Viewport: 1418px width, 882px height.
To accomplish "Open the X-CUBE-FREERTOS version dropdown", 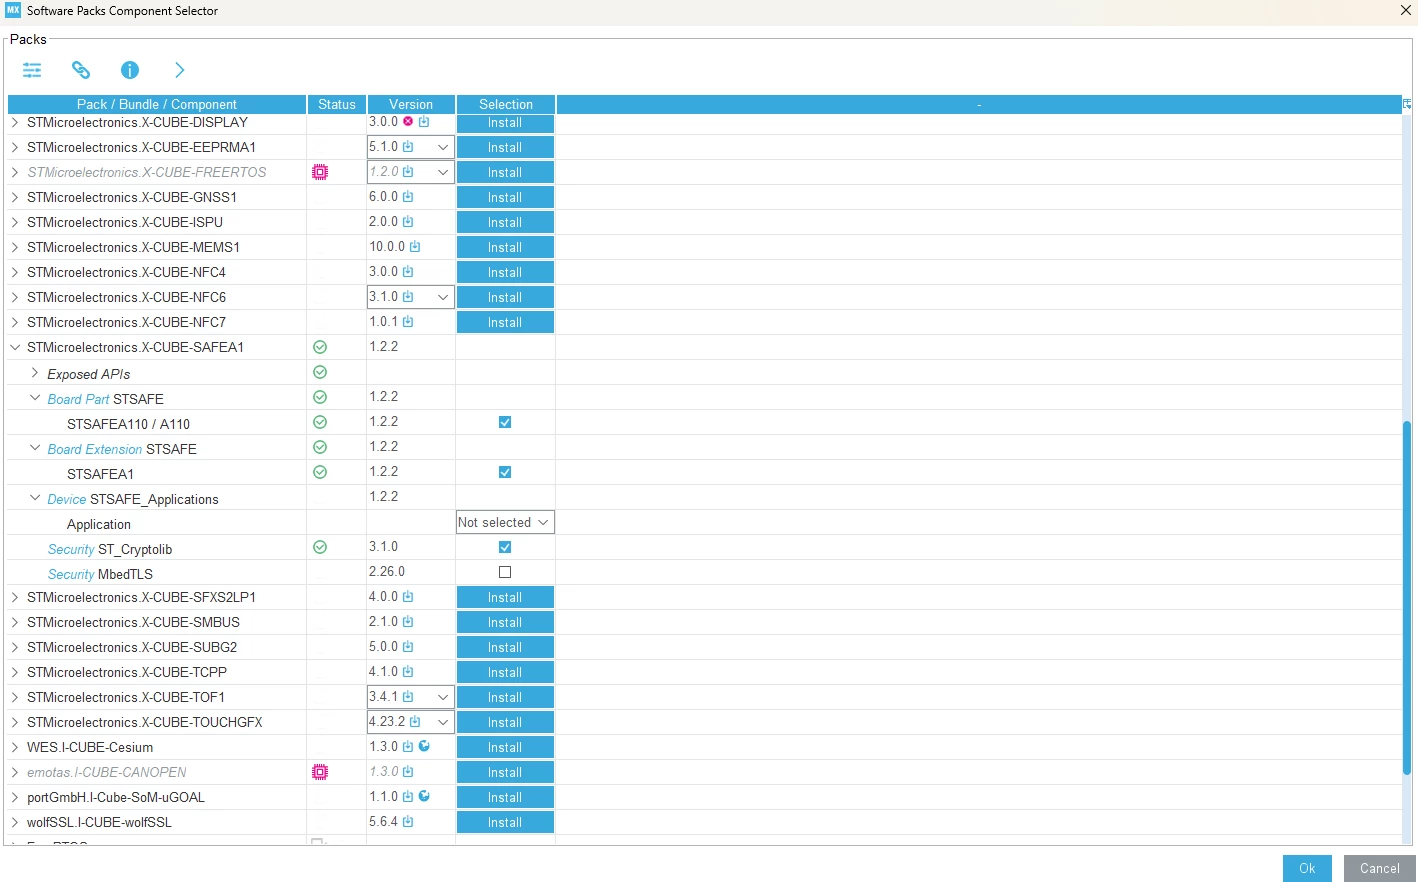I will [443, 172].
